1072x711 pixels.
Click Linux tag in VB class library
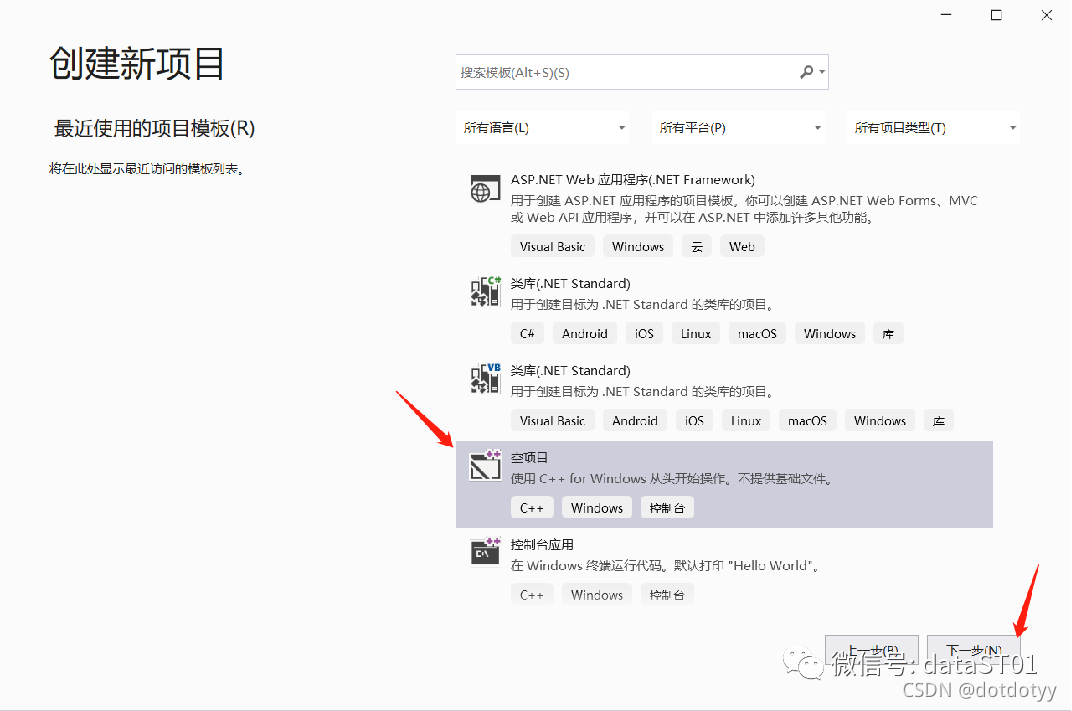click(x=746, y=420)
